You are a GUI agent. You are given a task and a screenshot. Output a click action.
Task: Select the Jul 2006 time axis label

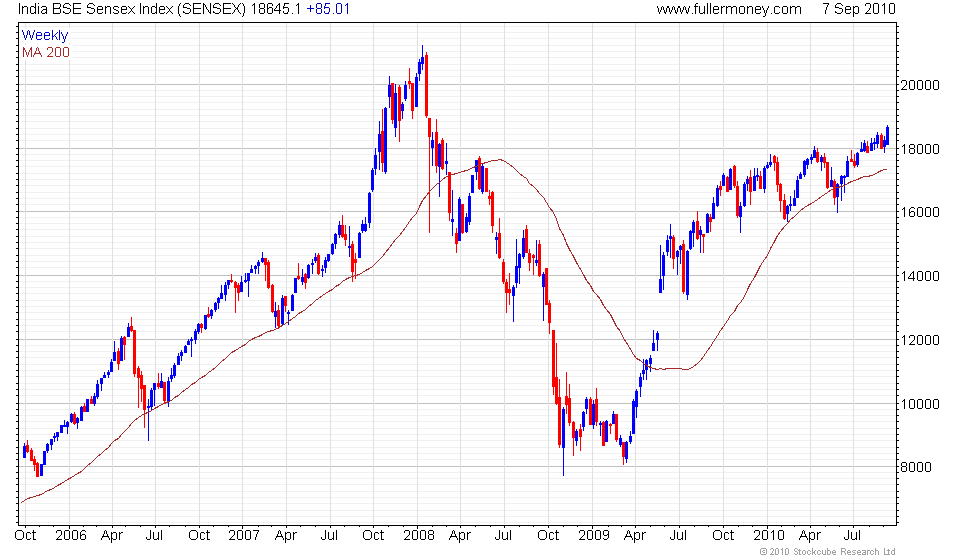coord(154,535)
